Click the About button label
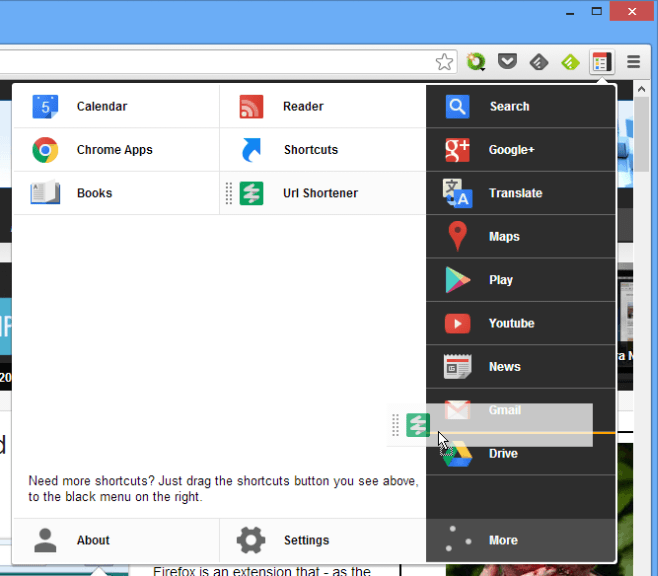 [93, 540]
